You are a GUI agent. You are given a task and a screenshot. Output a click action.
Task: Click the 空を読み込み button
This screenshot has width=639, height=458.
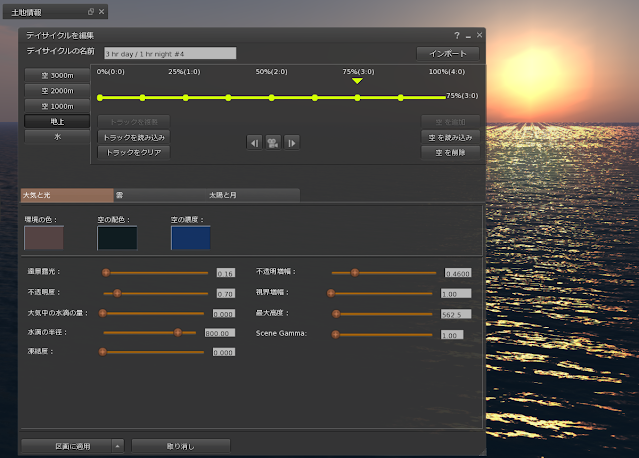450,137
